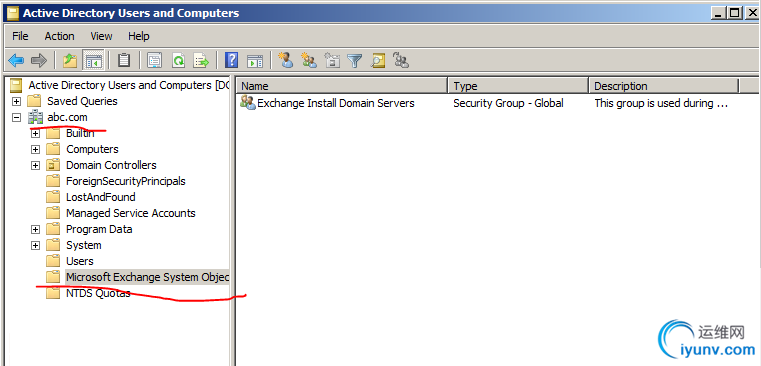Toggle the Show/Hide Action Pane icon
This screenshot has height=366, width=761.
(255, 61)
